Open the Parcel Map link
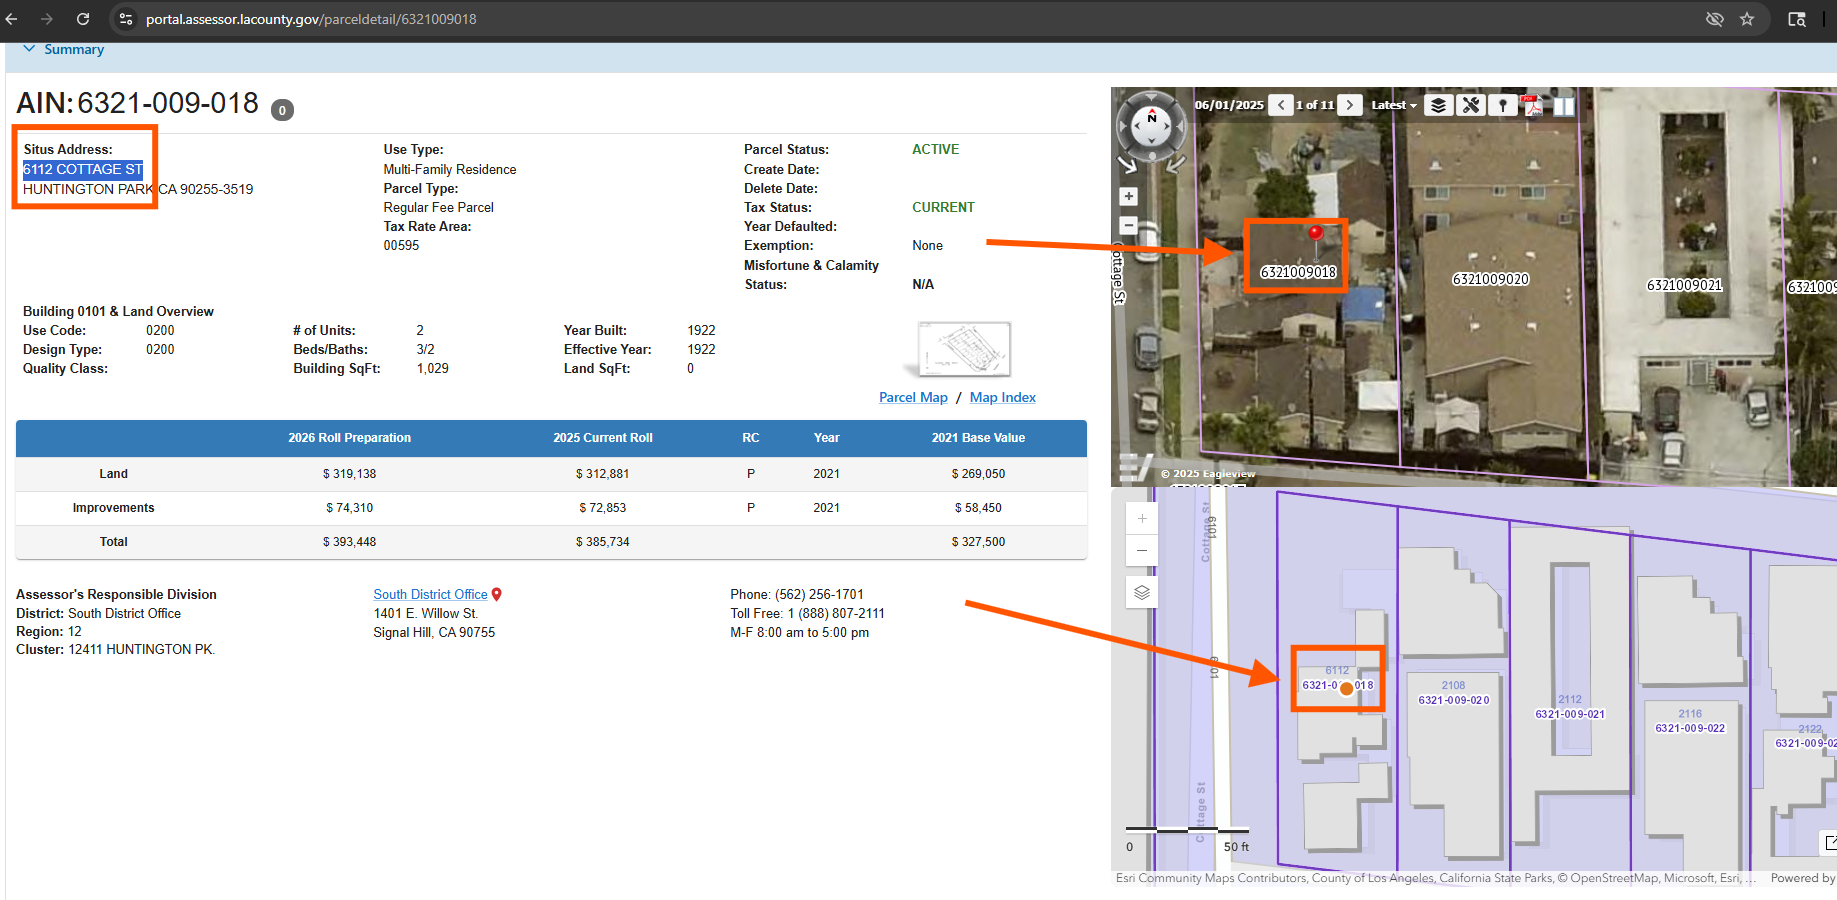Screen dimensions: 1837x900 [913, 397]
